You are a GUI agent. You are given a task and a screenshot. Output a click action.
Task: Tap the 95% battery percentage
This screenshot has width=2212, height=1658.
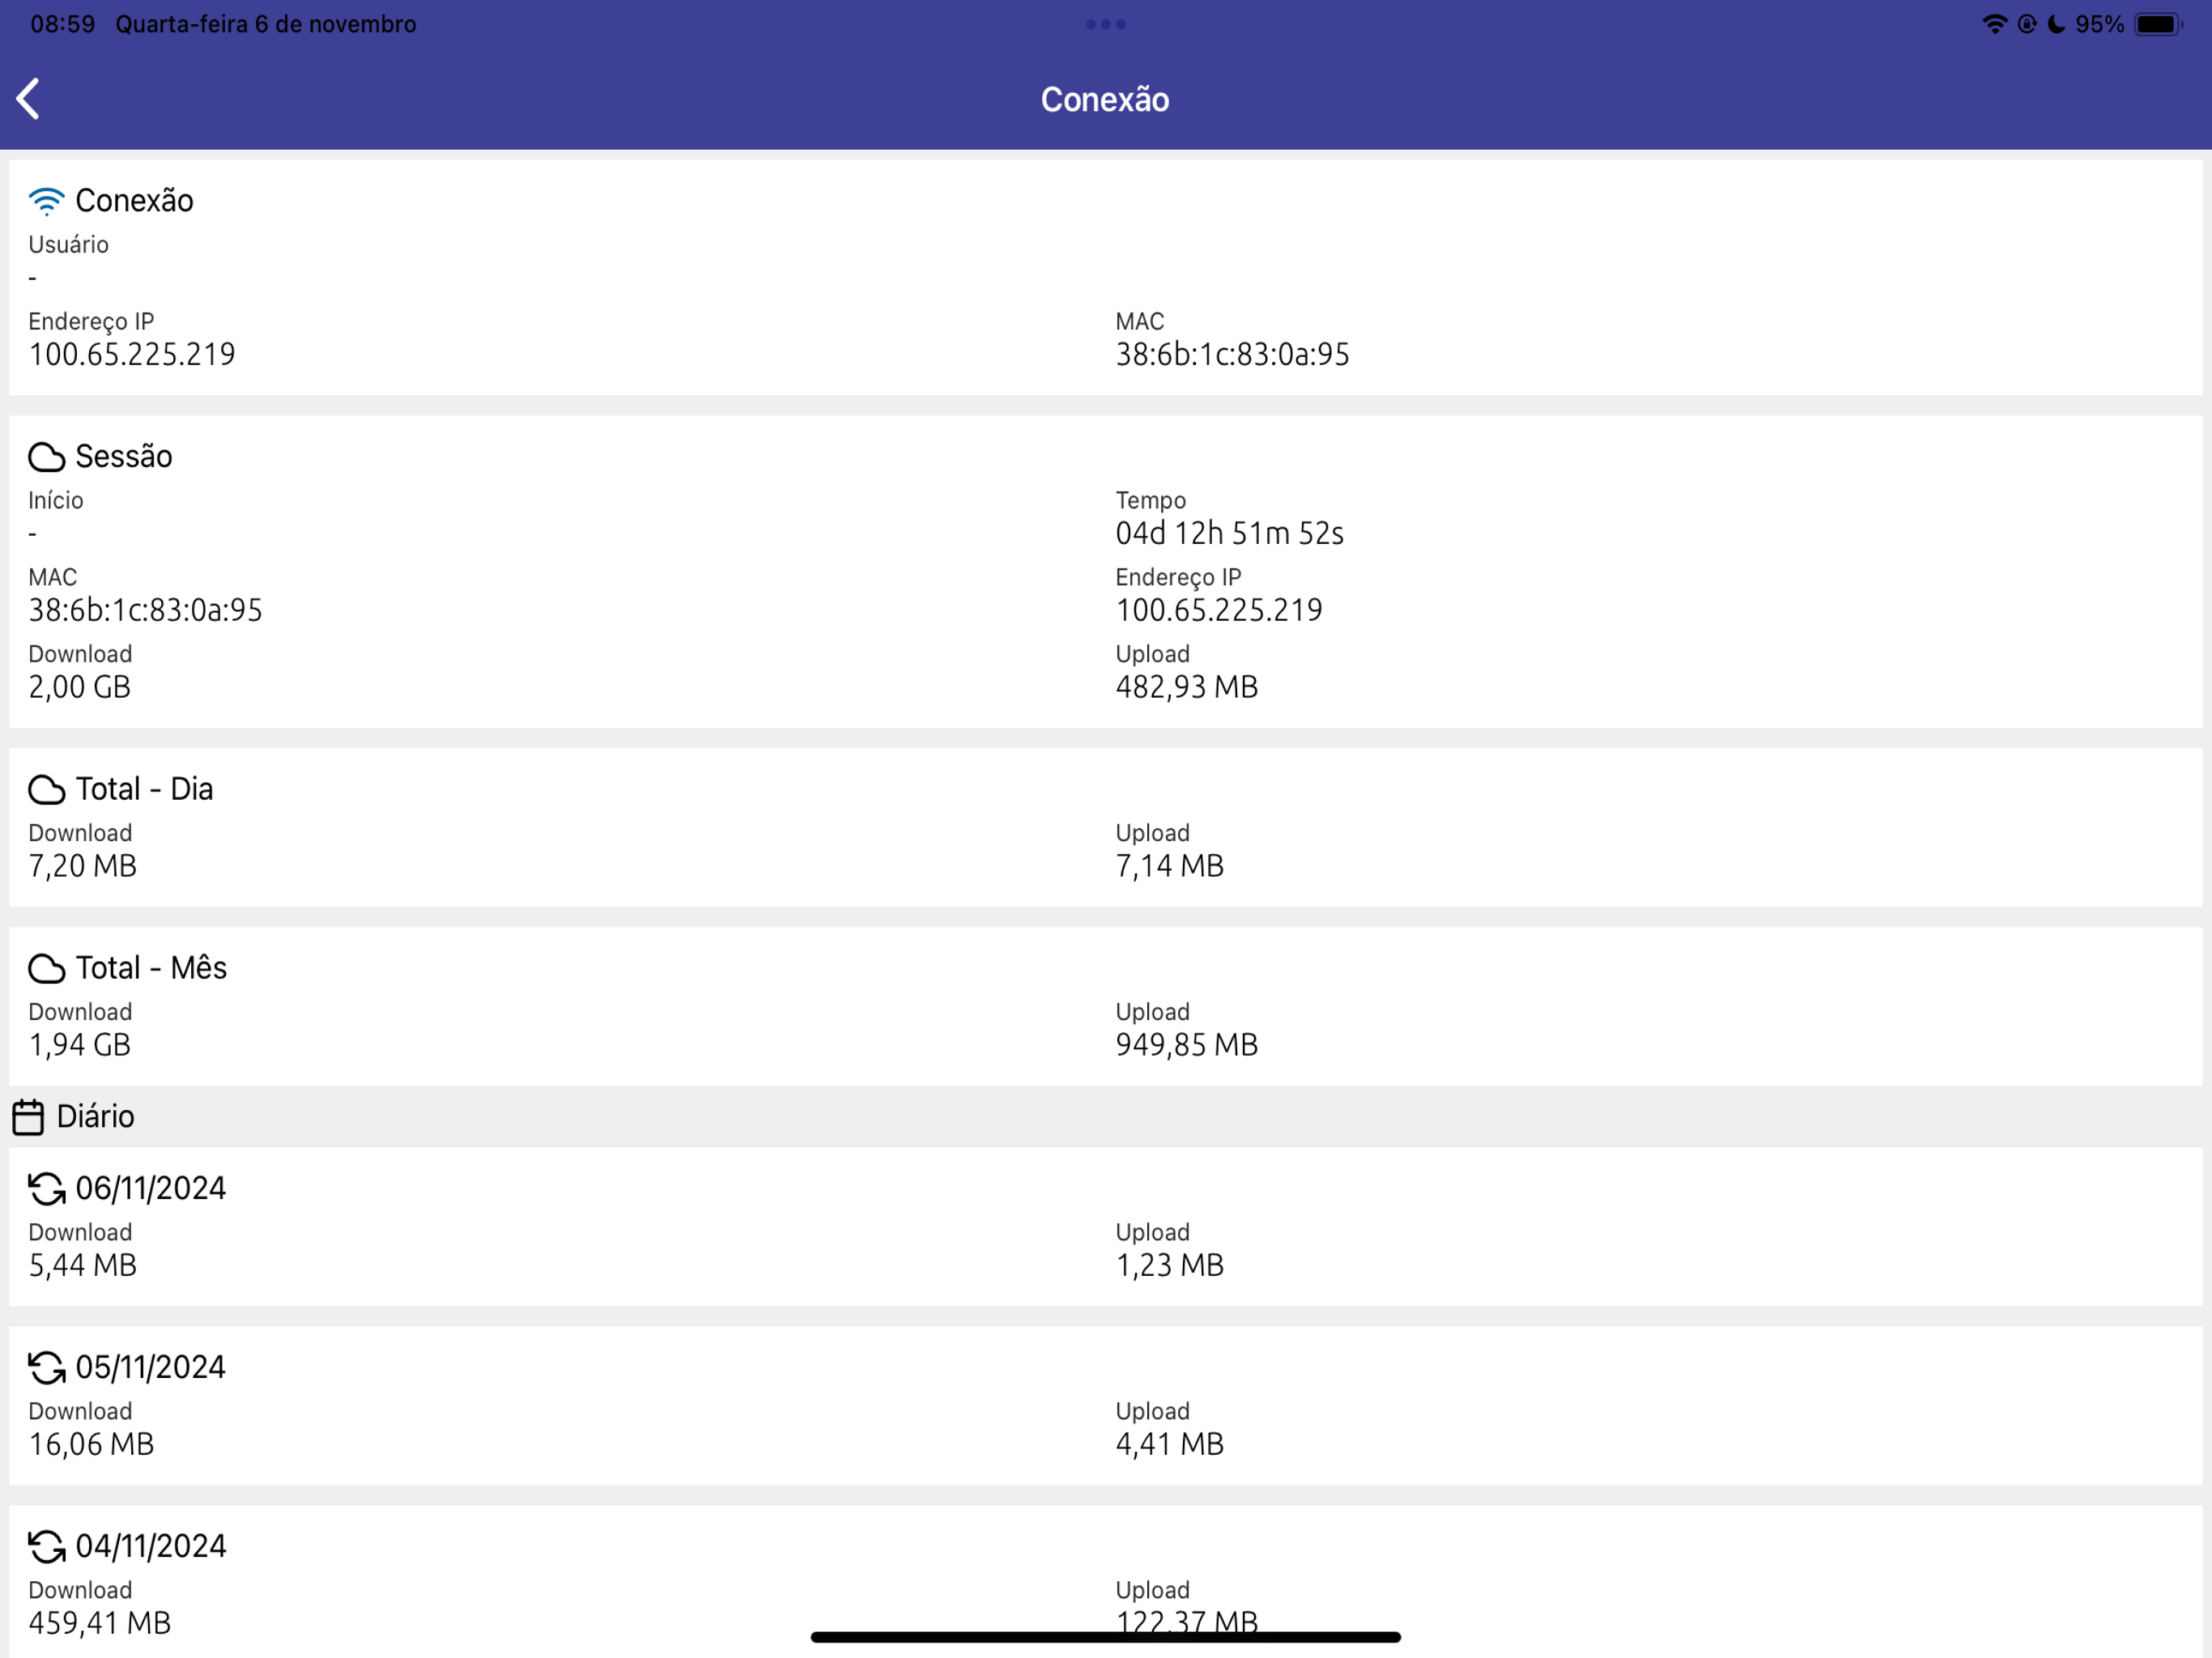click(x=2099, y=24)
